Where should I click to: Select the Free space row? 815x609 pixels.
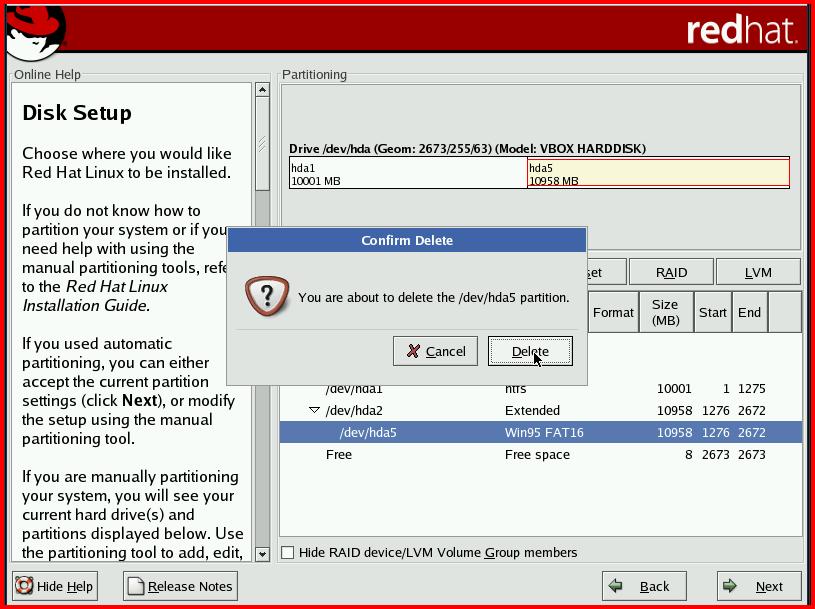(x=541, y=455)
